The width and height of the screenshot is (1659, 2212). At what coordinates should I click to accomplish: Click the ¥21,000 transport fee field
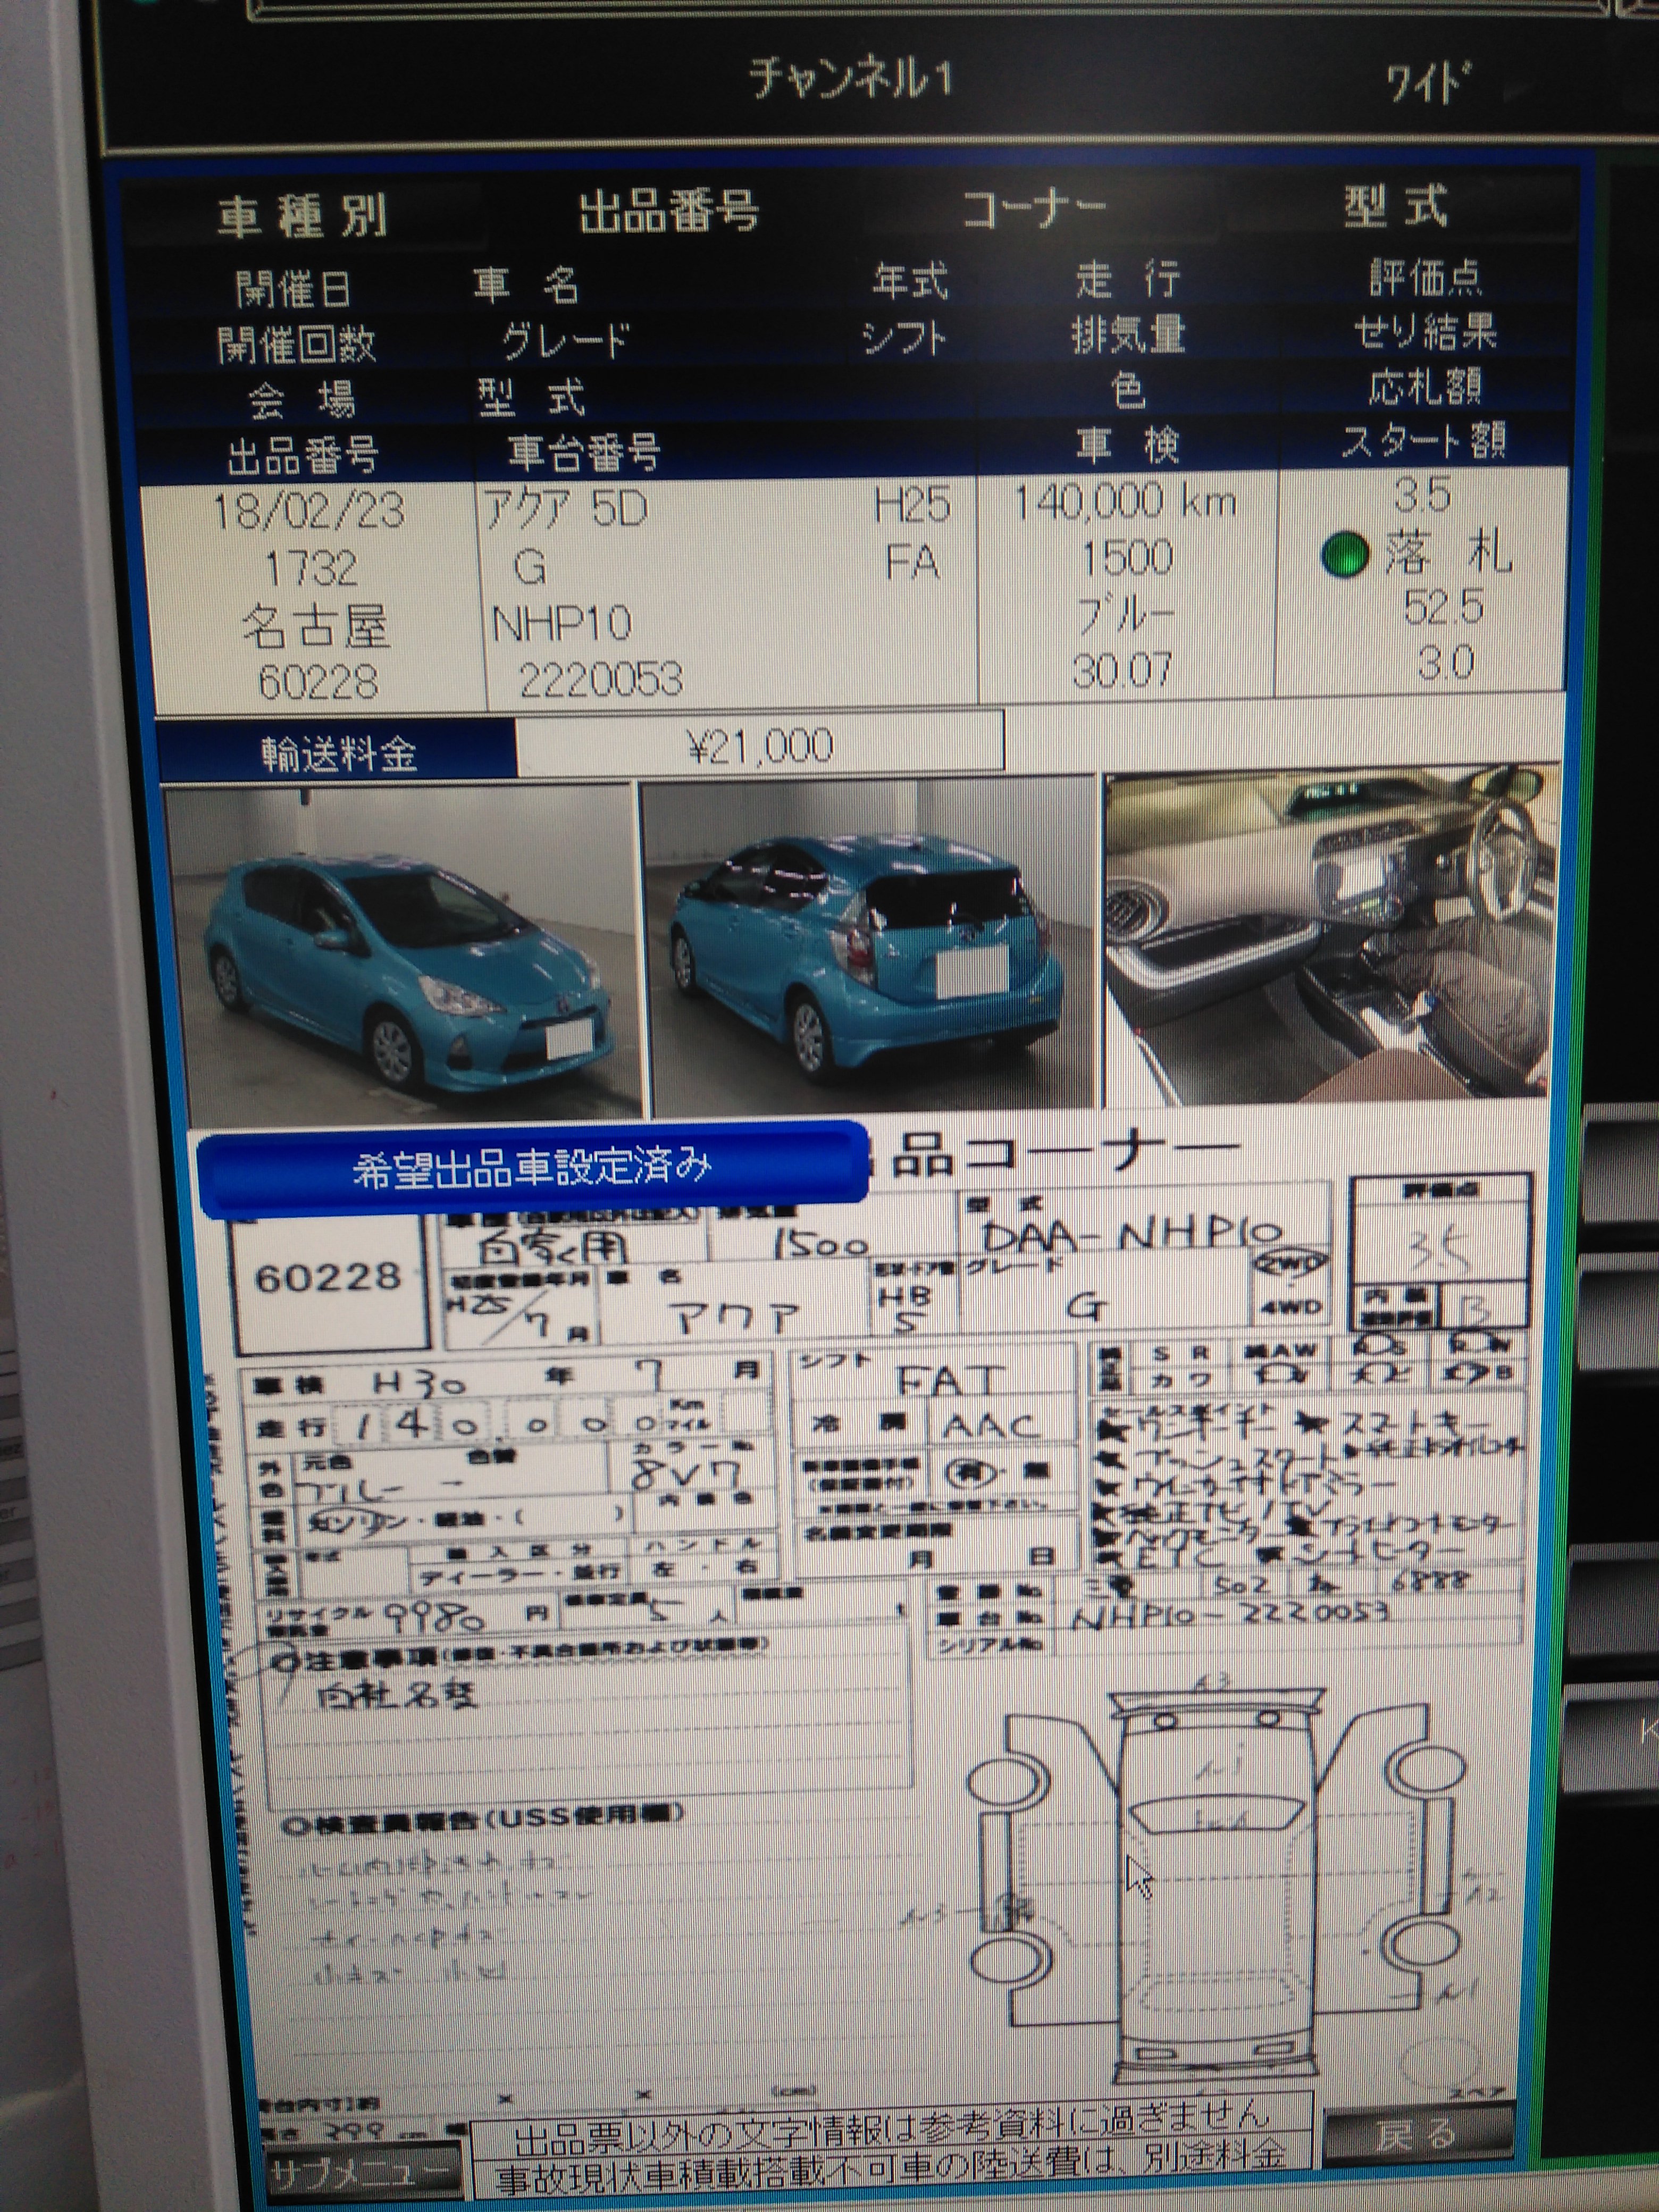[x=760, y=746]
